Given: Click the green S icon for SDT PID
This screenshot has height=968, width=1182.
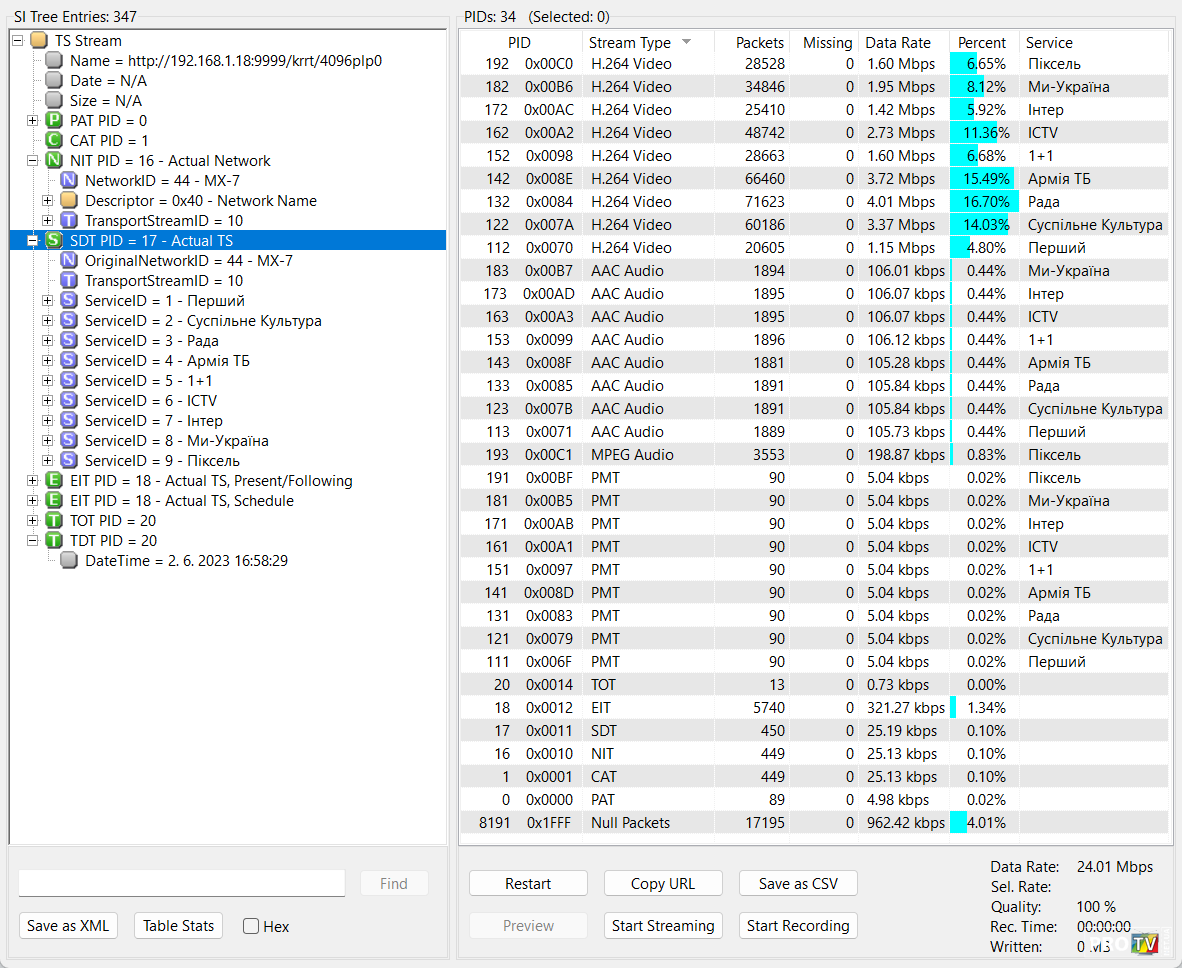Looking at the screenshot, I should tap(54, 241).
